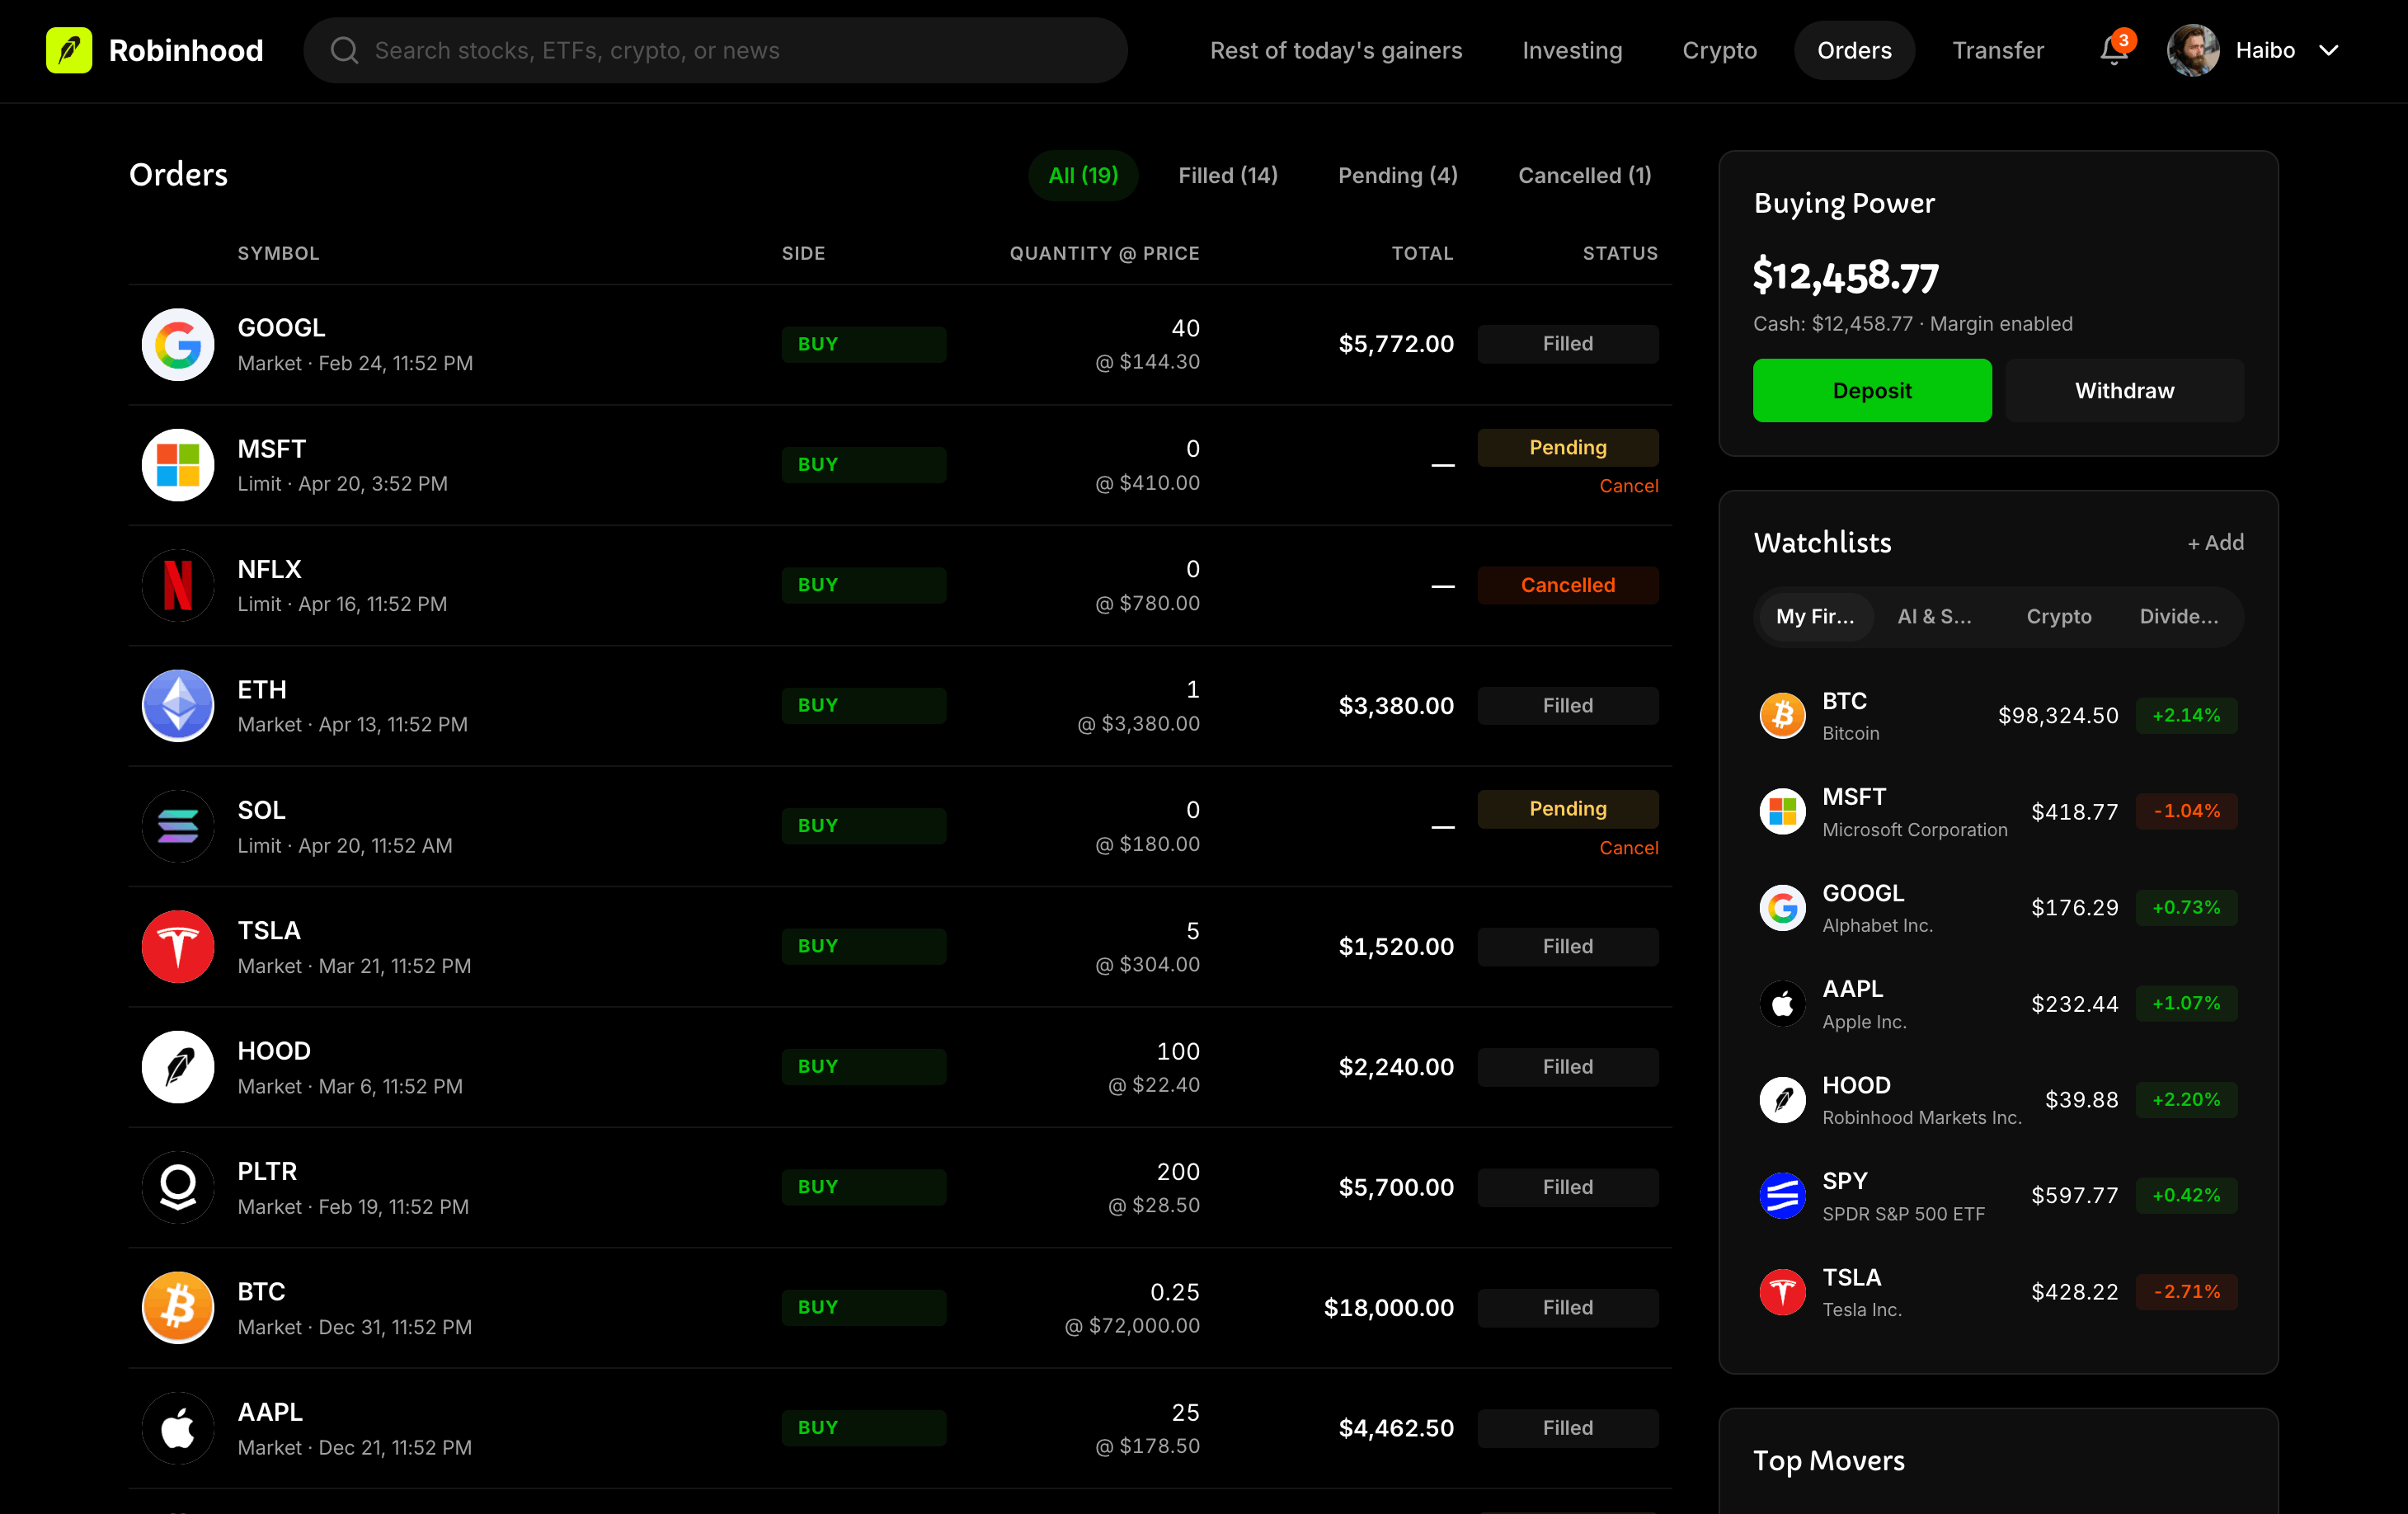The height and width of the screenshot is (1514, 2408).
Task: Click the $18,000.00 total on BTC order
Action: pyautogui.click(x=1388, y=1308)
